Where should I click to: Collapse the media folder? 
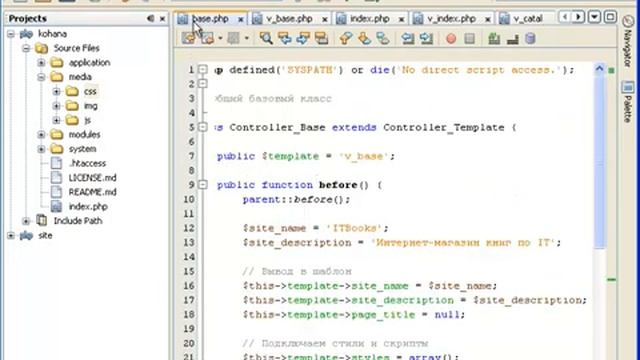click(41, 77)
